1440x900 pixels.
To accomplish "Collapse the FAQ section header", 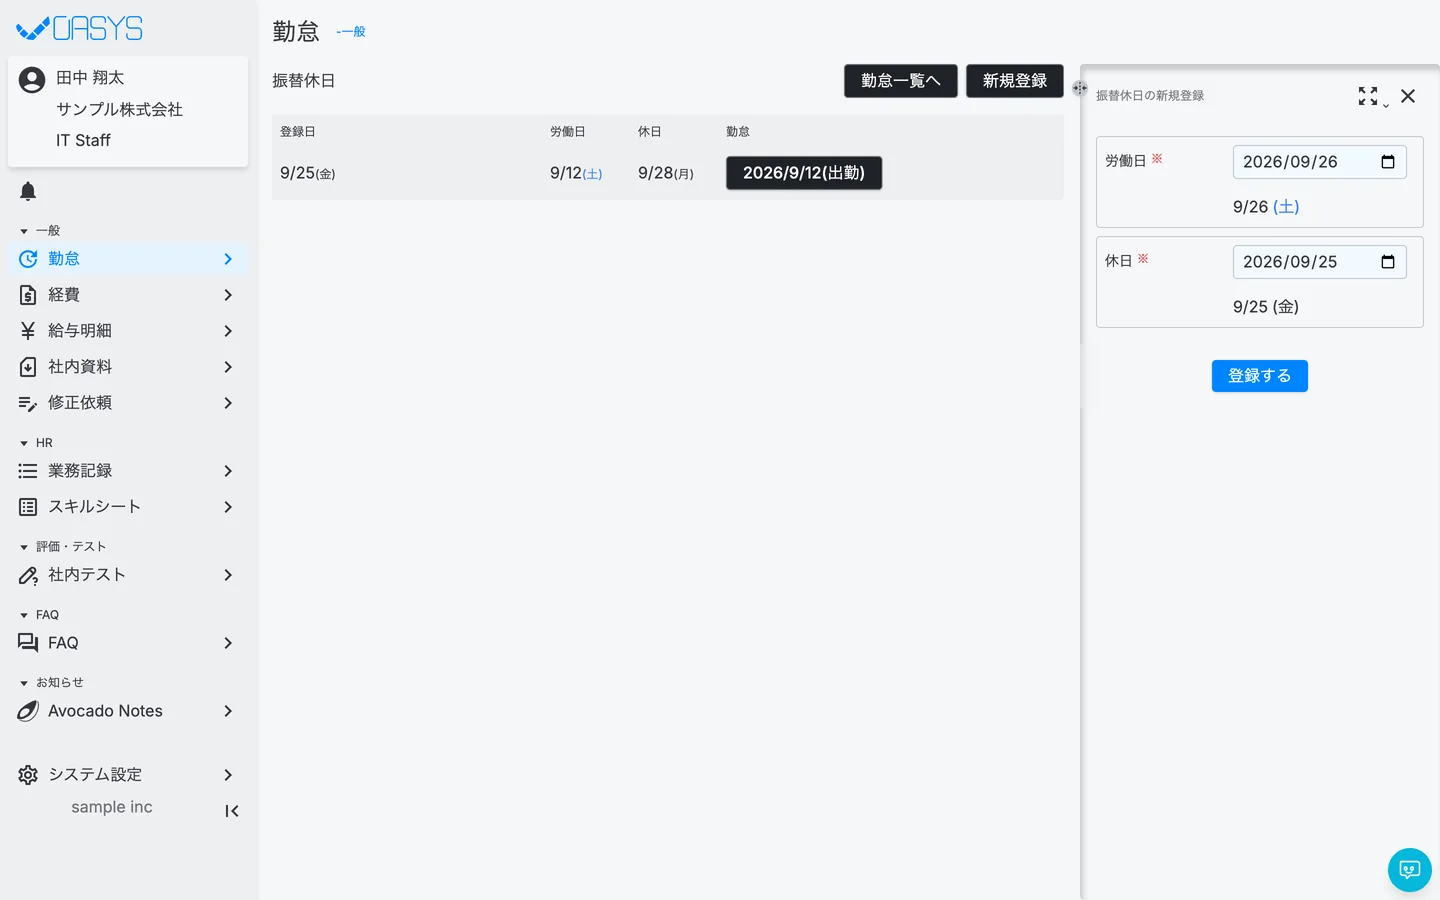I will [39, 615].
